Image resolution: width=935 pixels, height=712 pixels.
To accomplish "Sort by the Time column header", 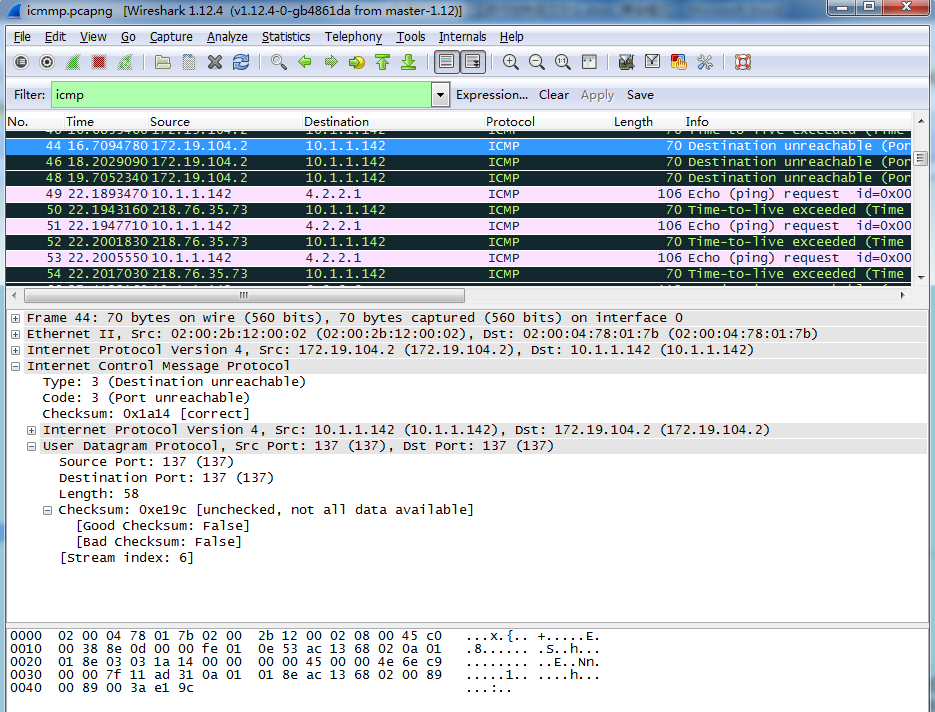I will (x=106, y=122).
